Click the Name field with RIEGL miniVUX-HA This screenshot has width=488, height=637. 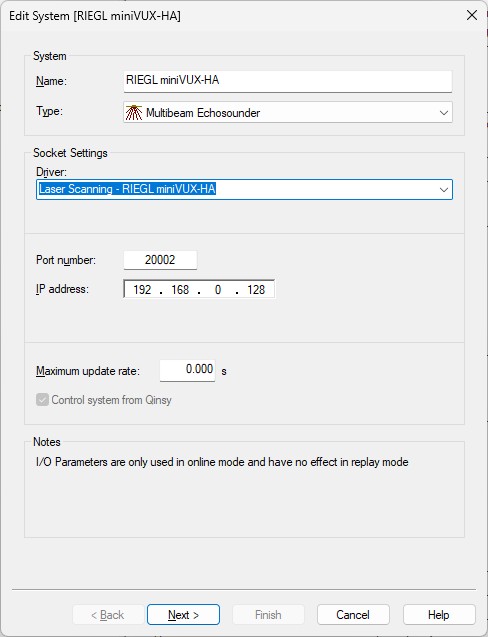[x=288, y=81]
